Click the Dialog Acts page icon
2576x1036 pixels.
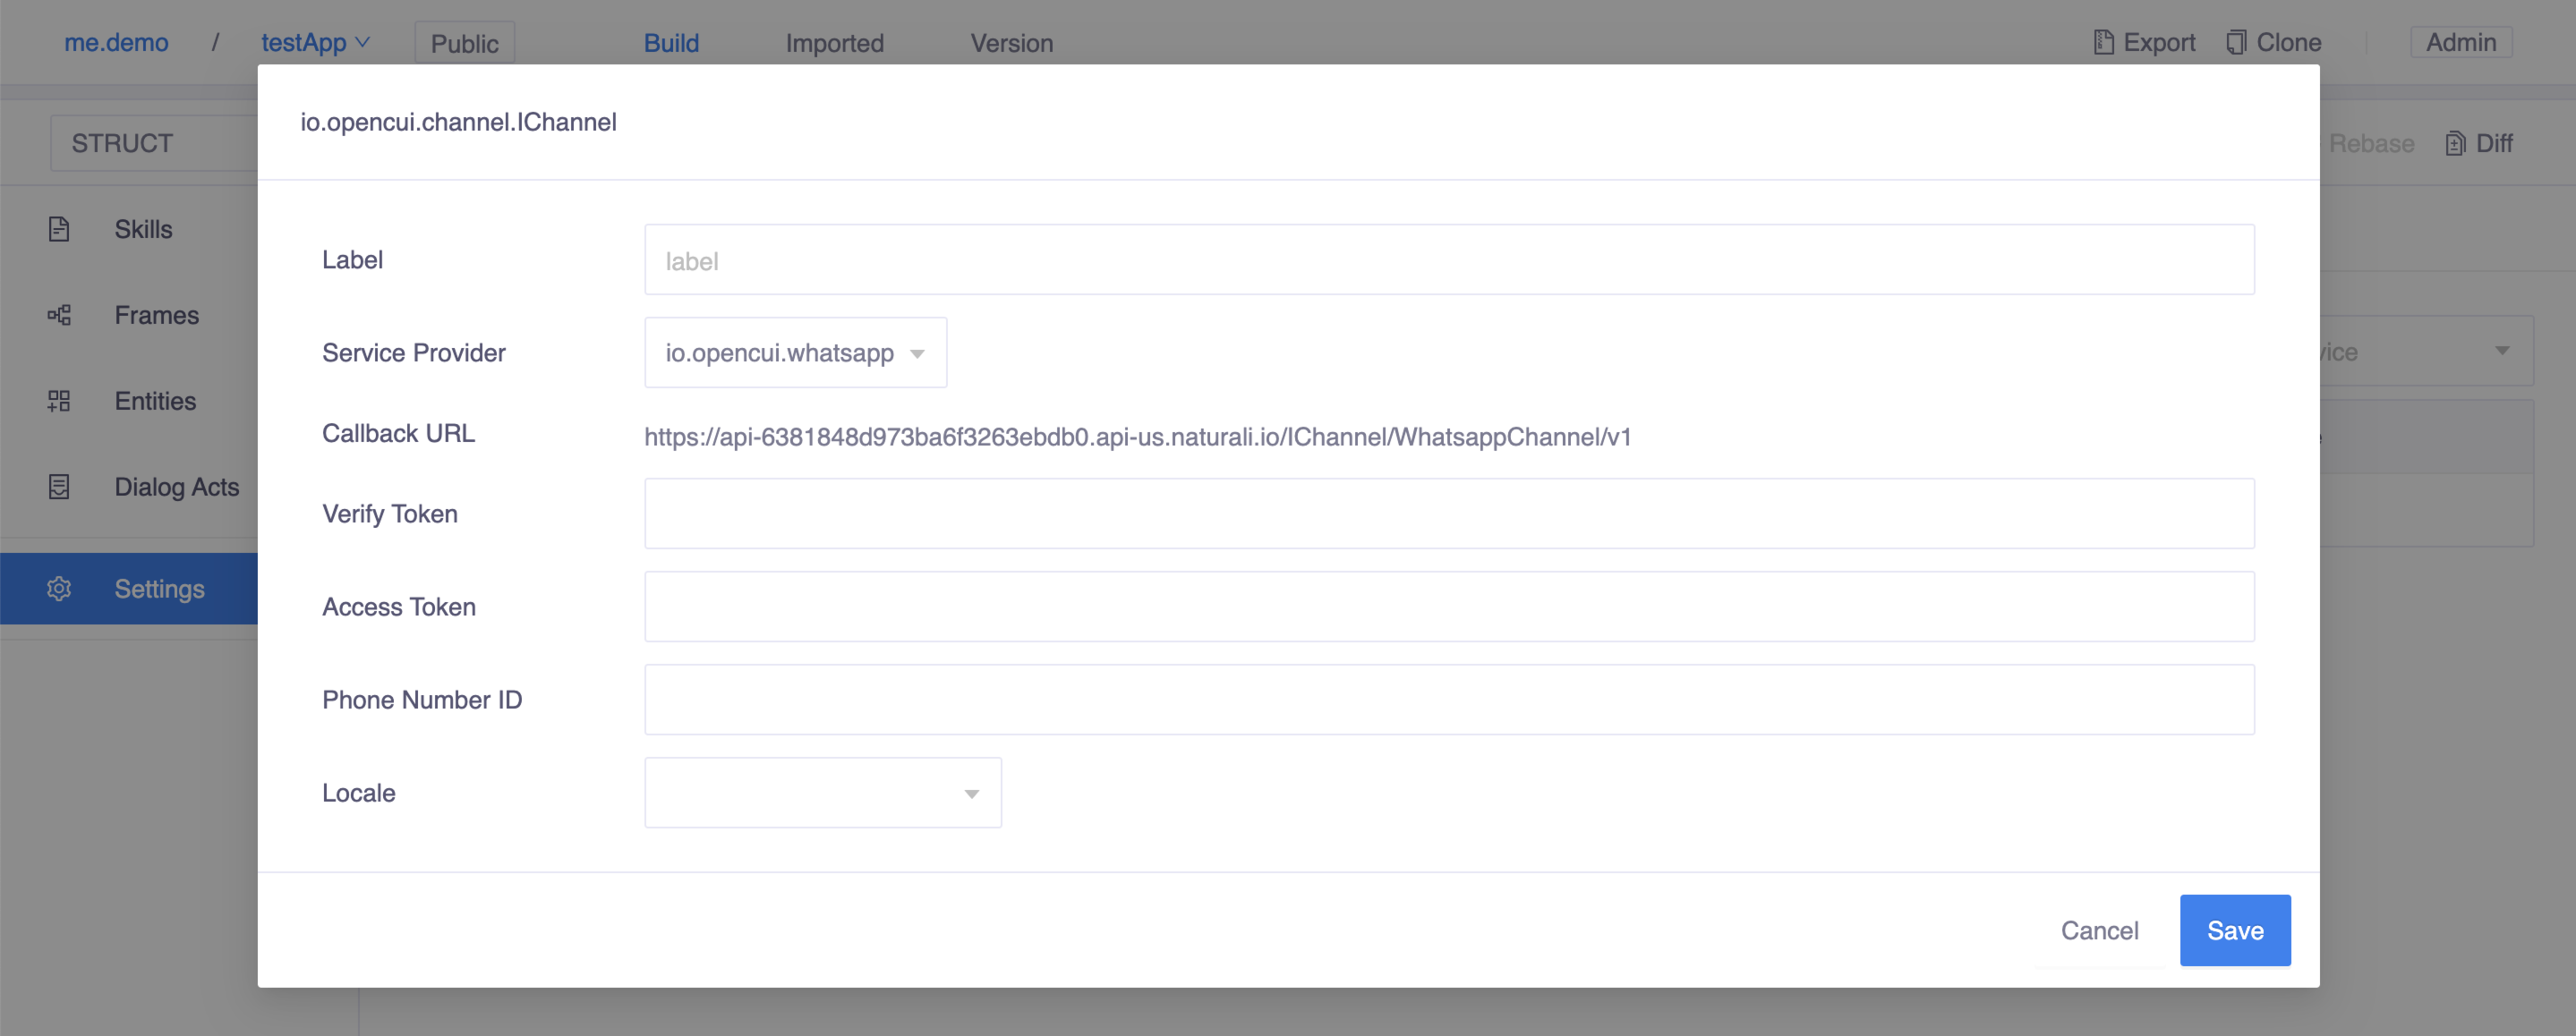(59, 487)
